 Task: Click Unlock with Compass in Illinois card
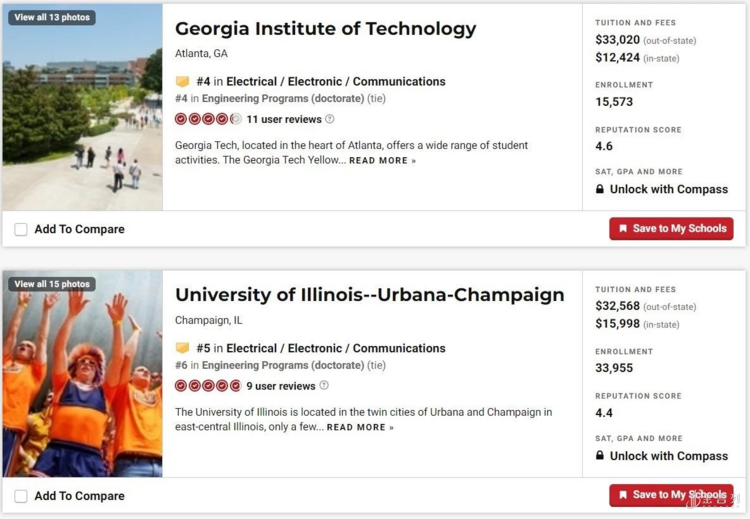[668, 456]
